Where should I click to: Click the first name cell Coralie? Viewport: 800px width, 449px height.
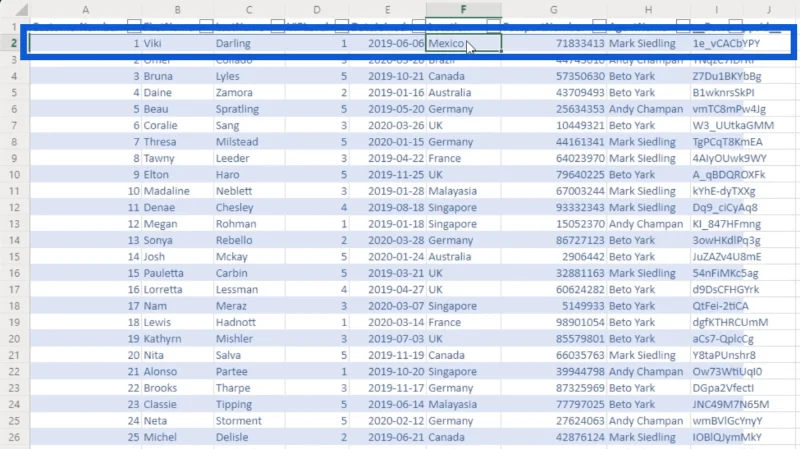tap(178, 125)
